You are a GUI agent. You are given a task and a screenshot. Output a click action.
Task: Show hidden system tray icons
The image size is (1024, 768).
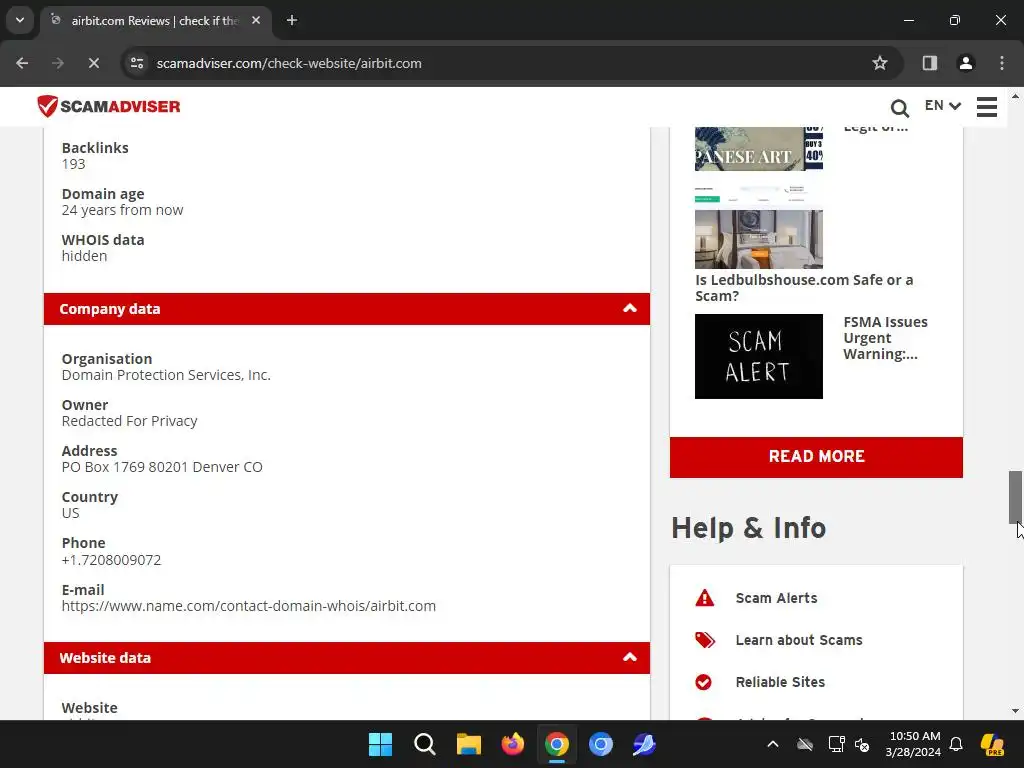[773, 744]
